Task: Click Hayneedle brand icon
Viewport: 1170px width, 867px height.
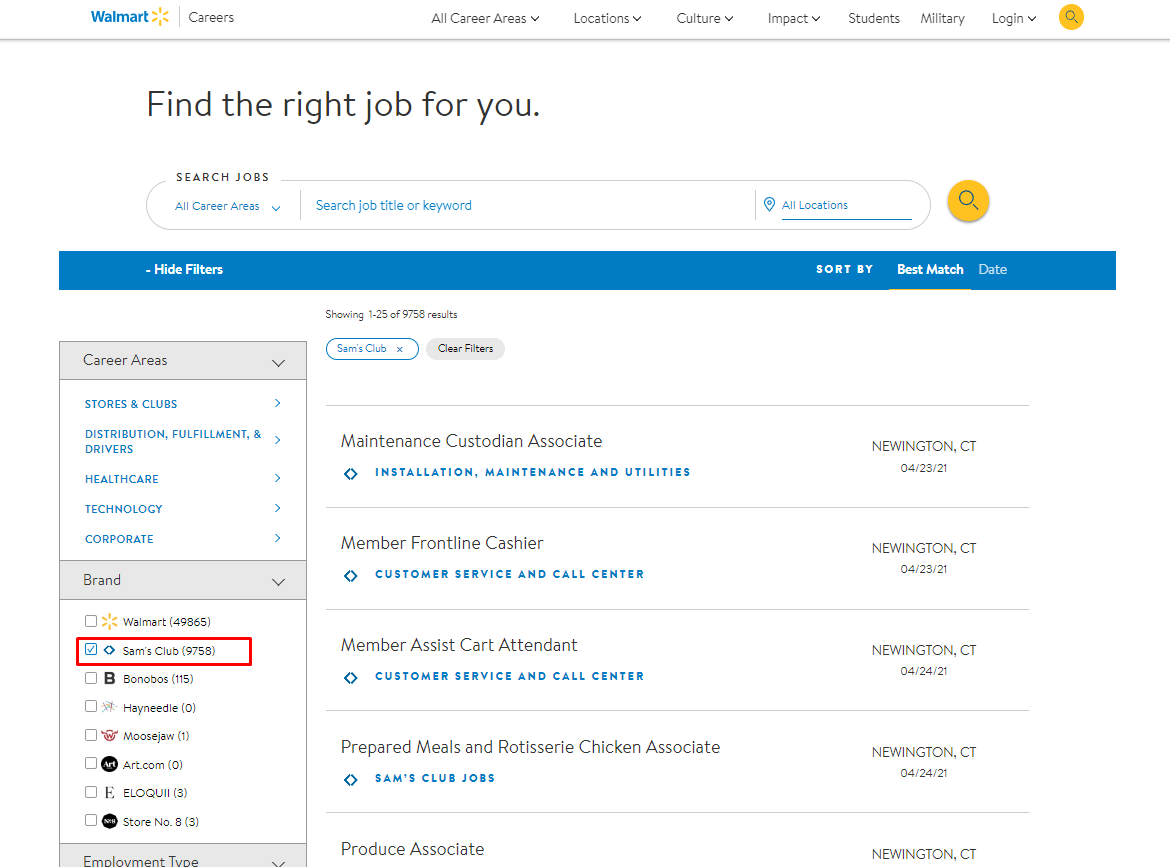Action: [x=110, y=707]
